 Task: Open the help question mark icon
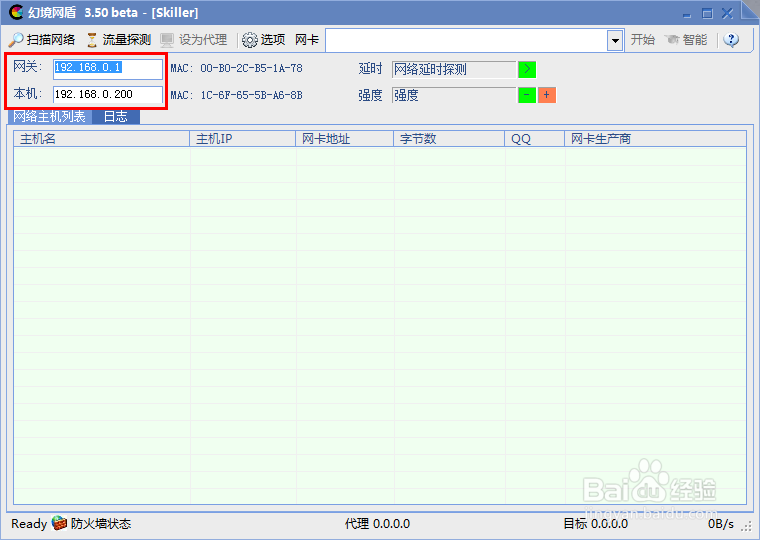click(731, 40)
